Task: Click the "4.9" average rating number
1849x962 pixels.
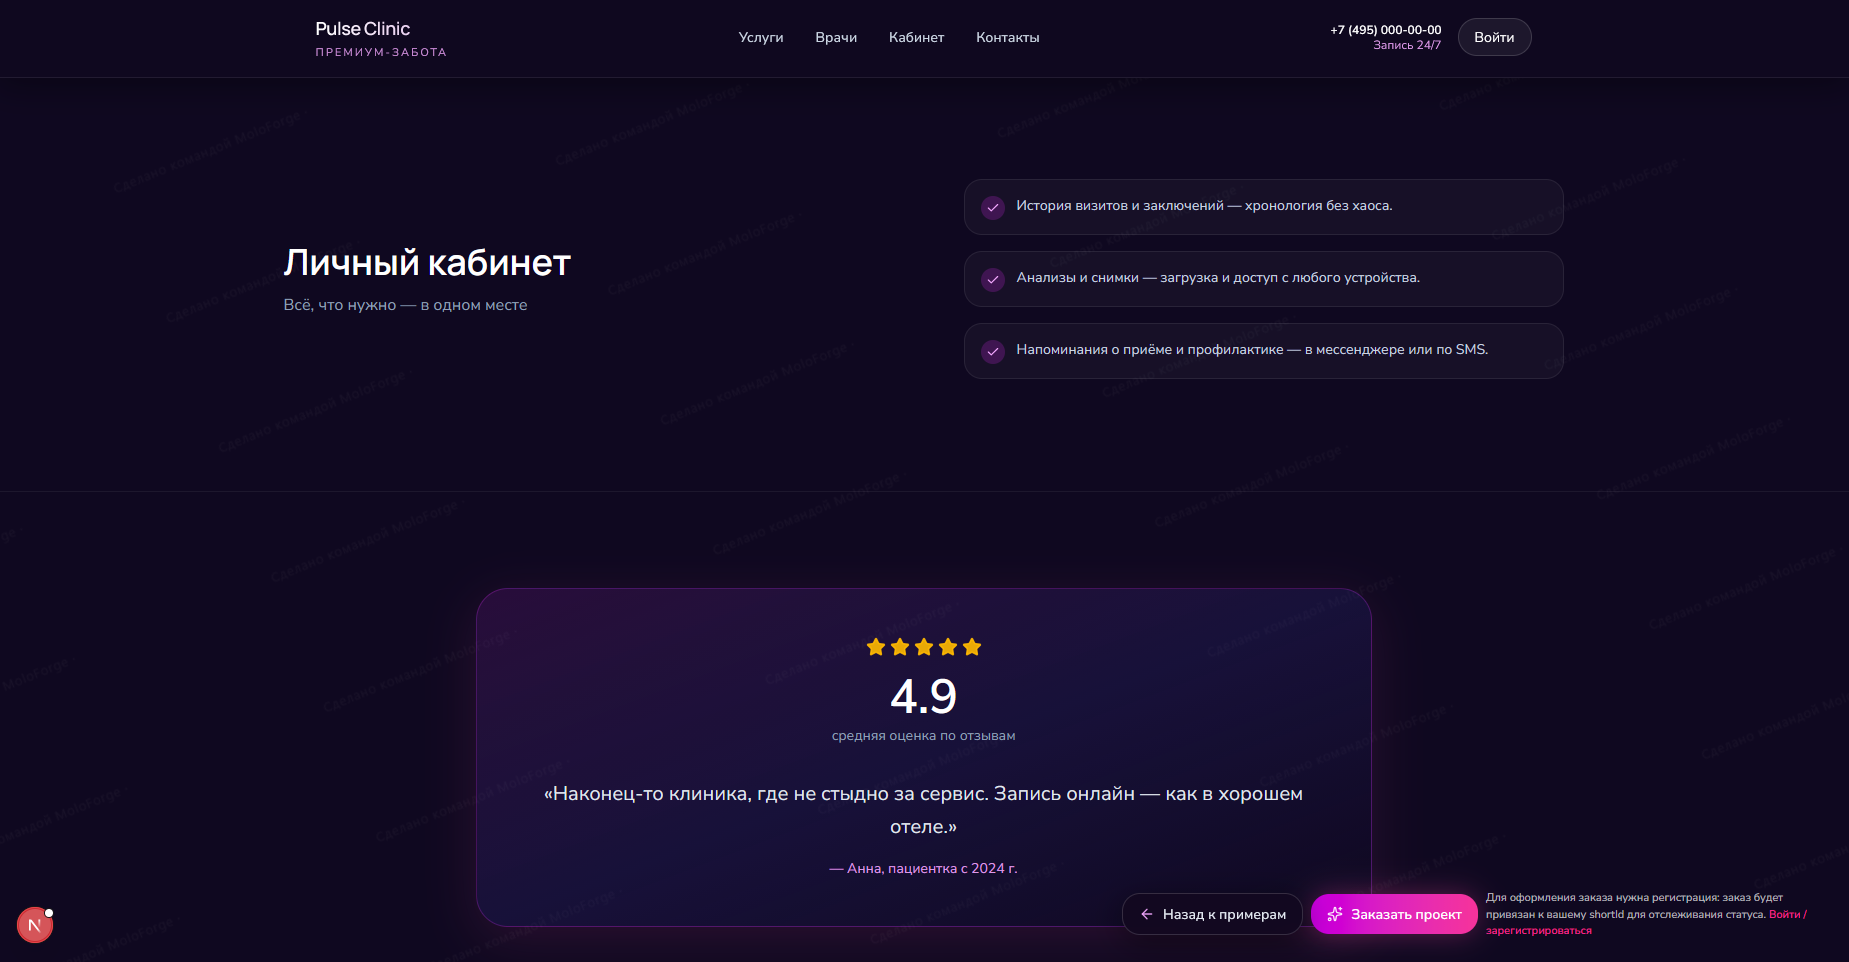Action: (x=923, y=697)
